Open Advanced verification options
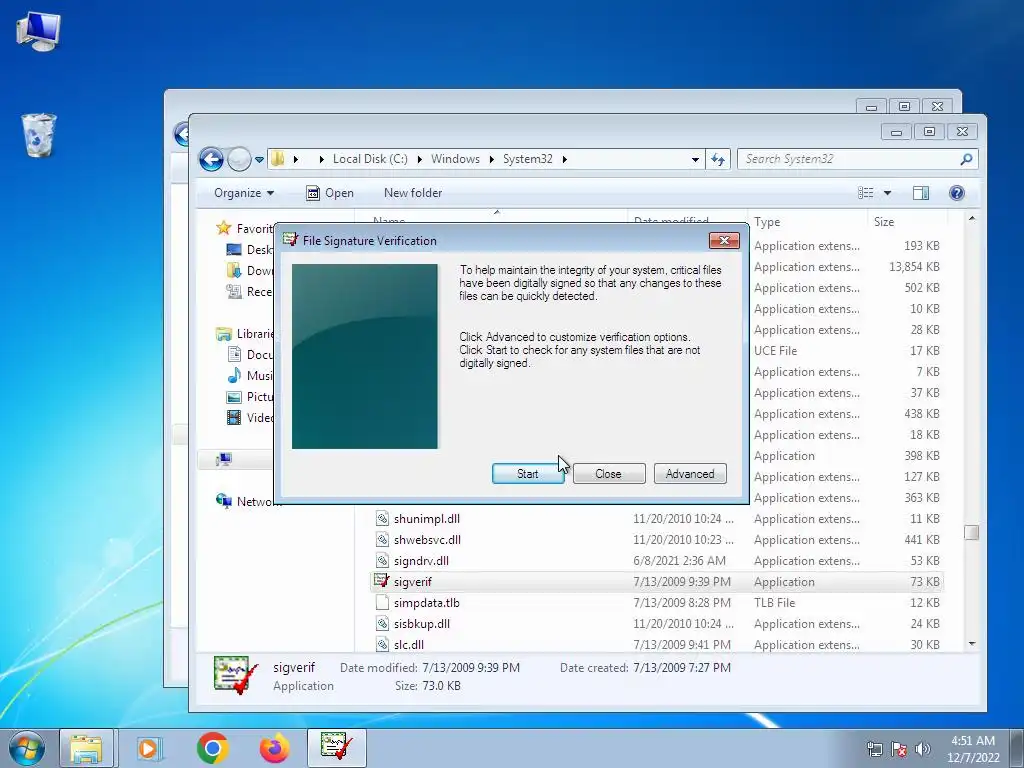Image resolution: width=1024 pixels, height=768 pixels. point(690,473)
